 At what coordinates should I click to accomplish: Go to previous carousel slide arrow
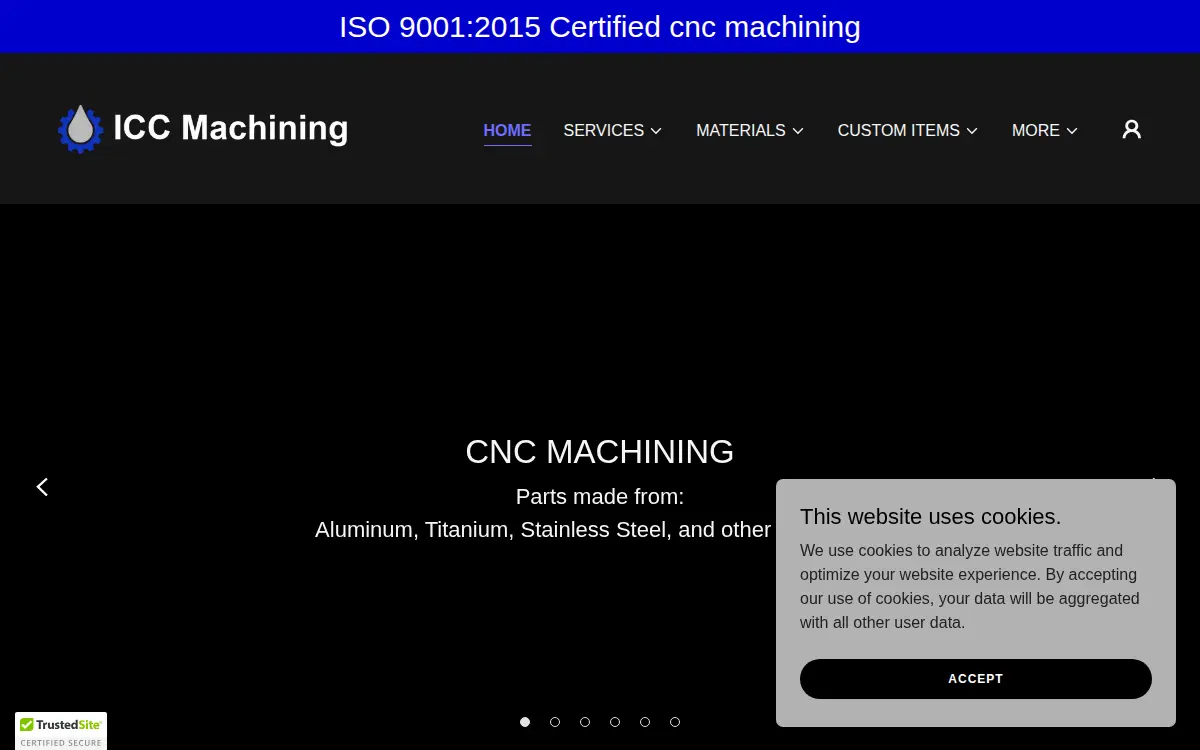click(42, 487)
